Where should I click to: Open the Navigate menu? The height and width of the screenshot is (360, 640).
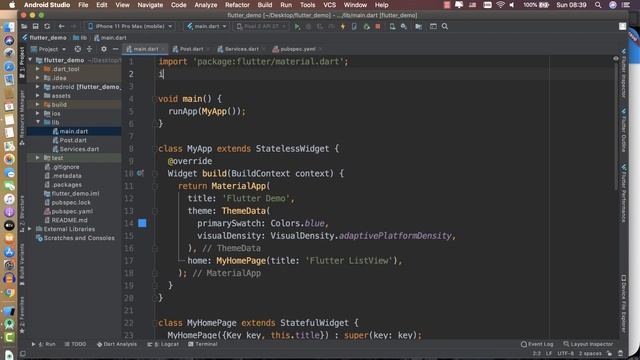pos(150,5)
